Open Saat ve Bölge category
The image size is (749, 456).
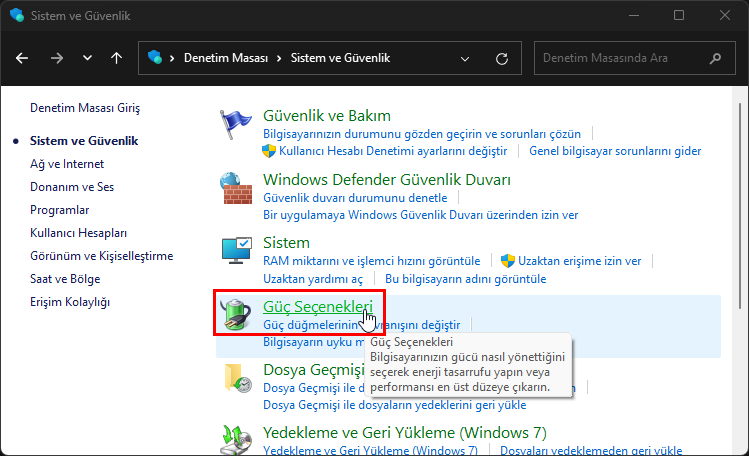(65, 279)
